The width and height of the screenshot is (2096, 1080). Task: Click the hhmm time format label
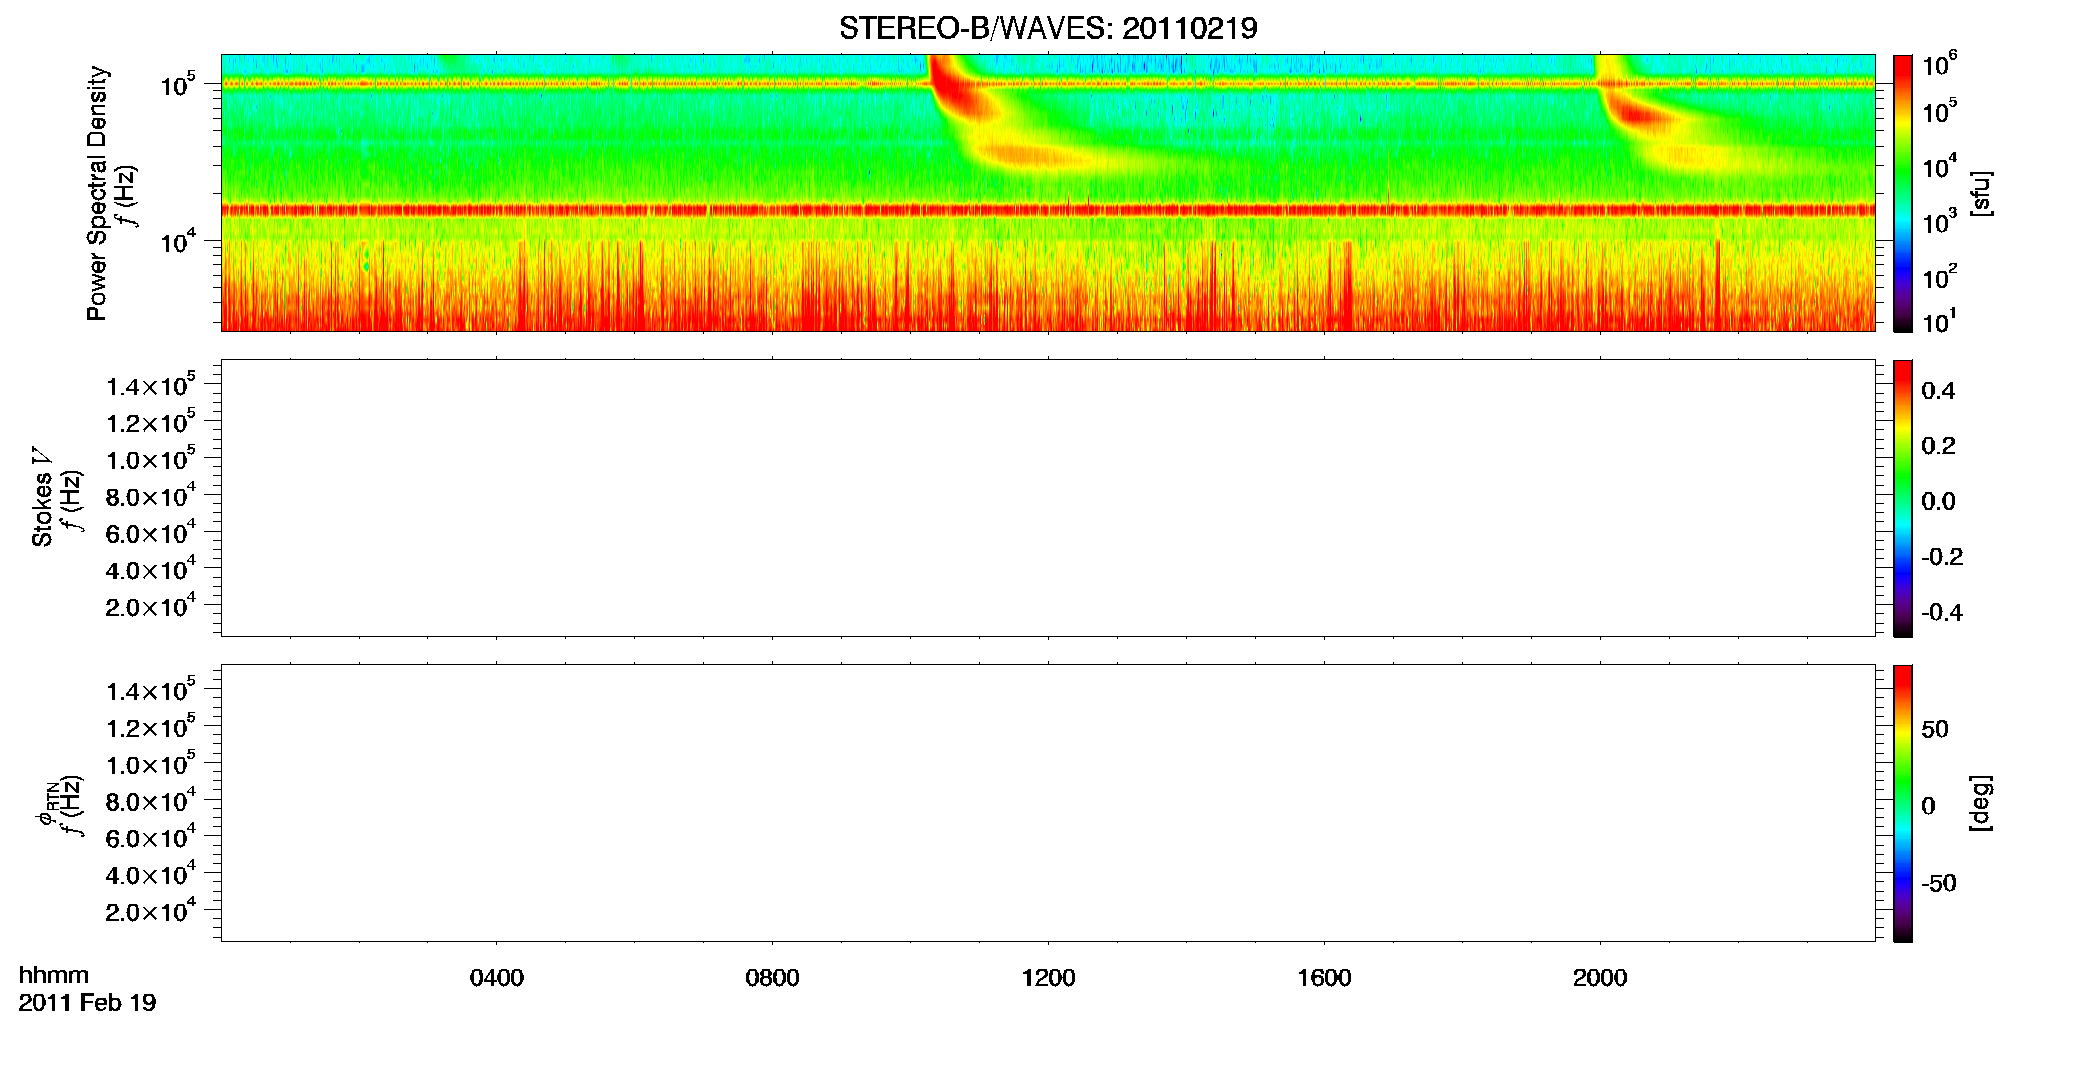pyautogui.click(x=54, y=975)
